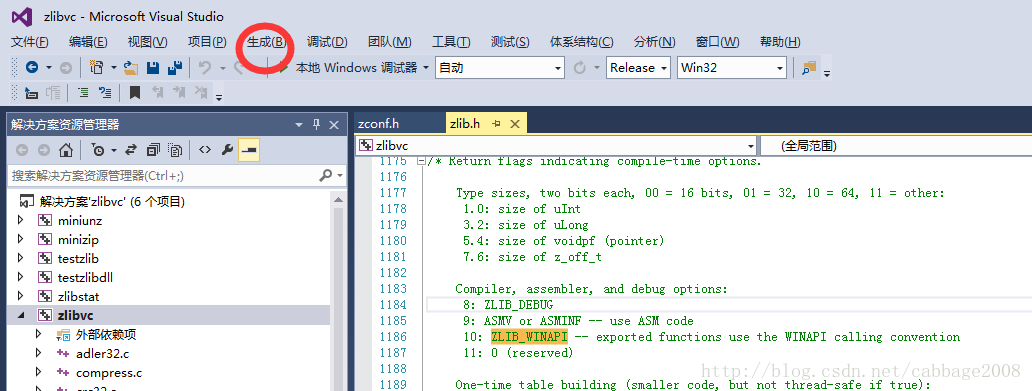Collapse the zlibvc project node
This screenshot has height=391, width=1032.
(x=20, y=315)
